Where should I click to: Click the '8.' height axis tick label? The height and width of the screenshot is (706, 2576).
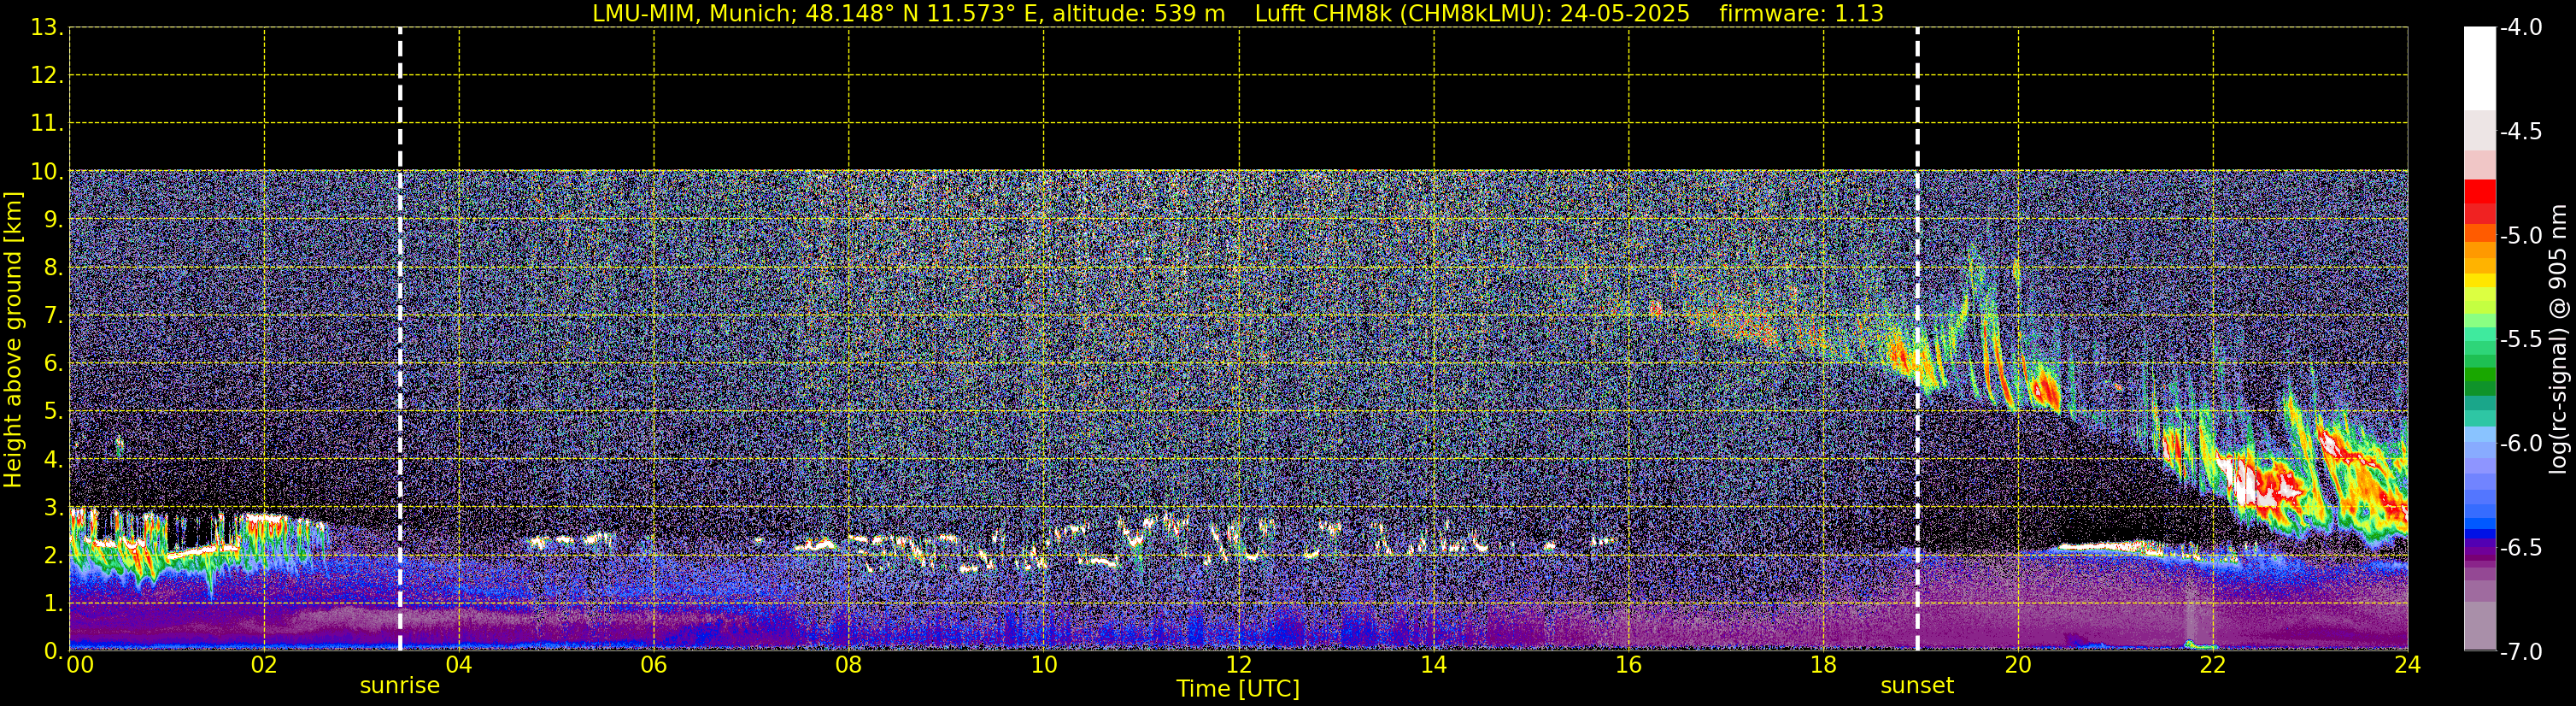tap(53, 268)
